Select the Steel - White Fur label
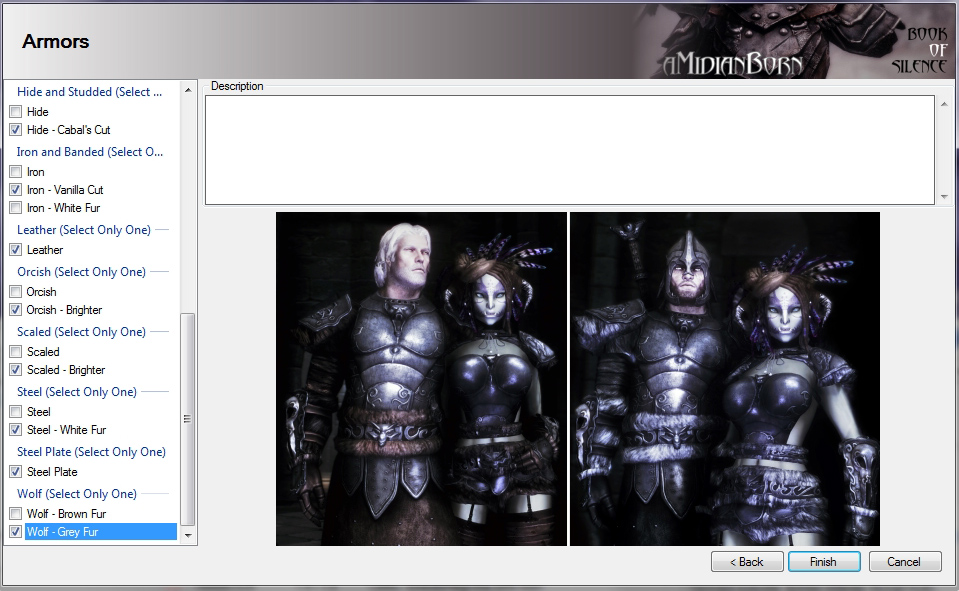Viewport: 959px width, 591px height. point(67,429)
